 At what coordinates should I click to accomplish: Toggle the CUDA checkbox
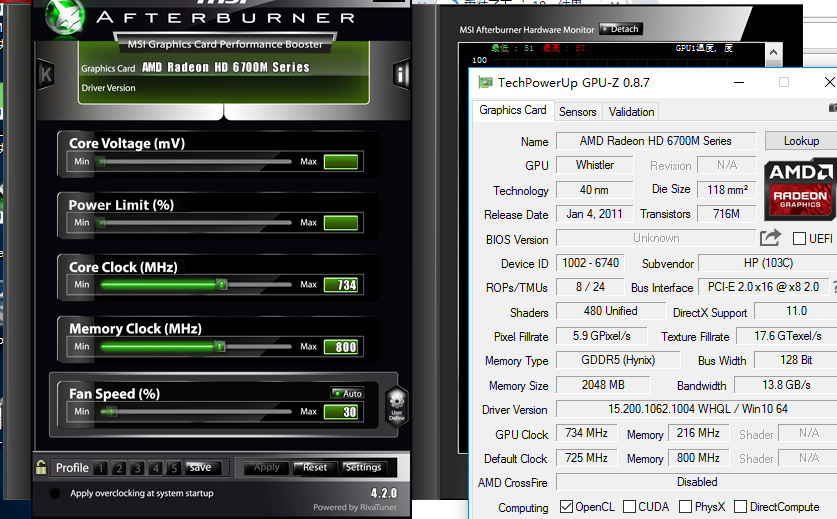click(x=629, y=506)
